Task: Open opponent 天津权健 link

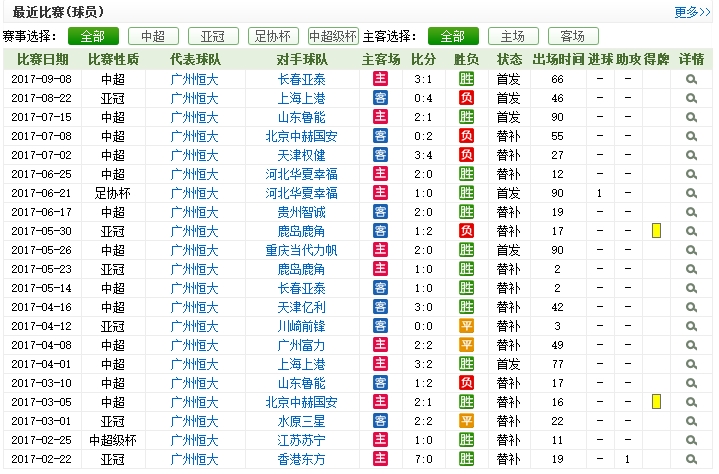Action: (302, 155)
